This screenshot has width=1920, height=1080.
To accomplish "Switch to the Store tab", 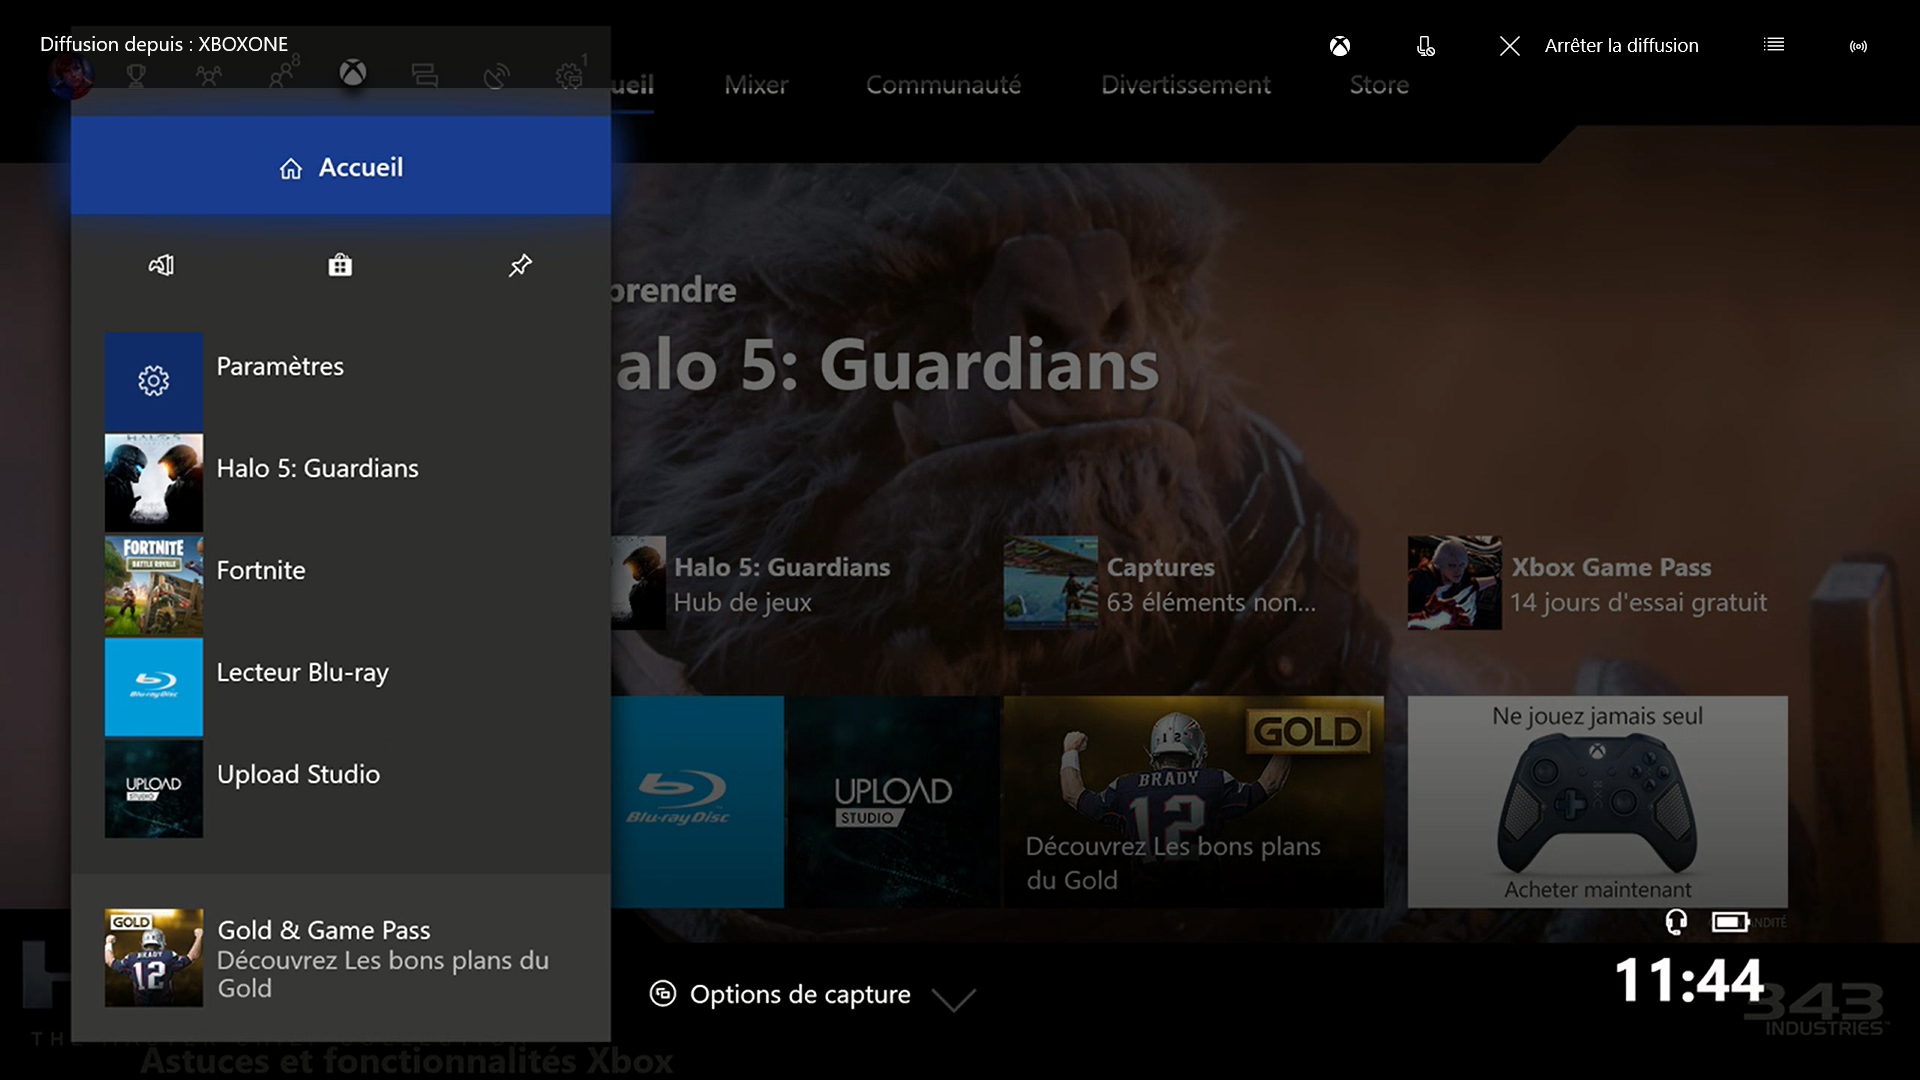I will coord(1379,85).
